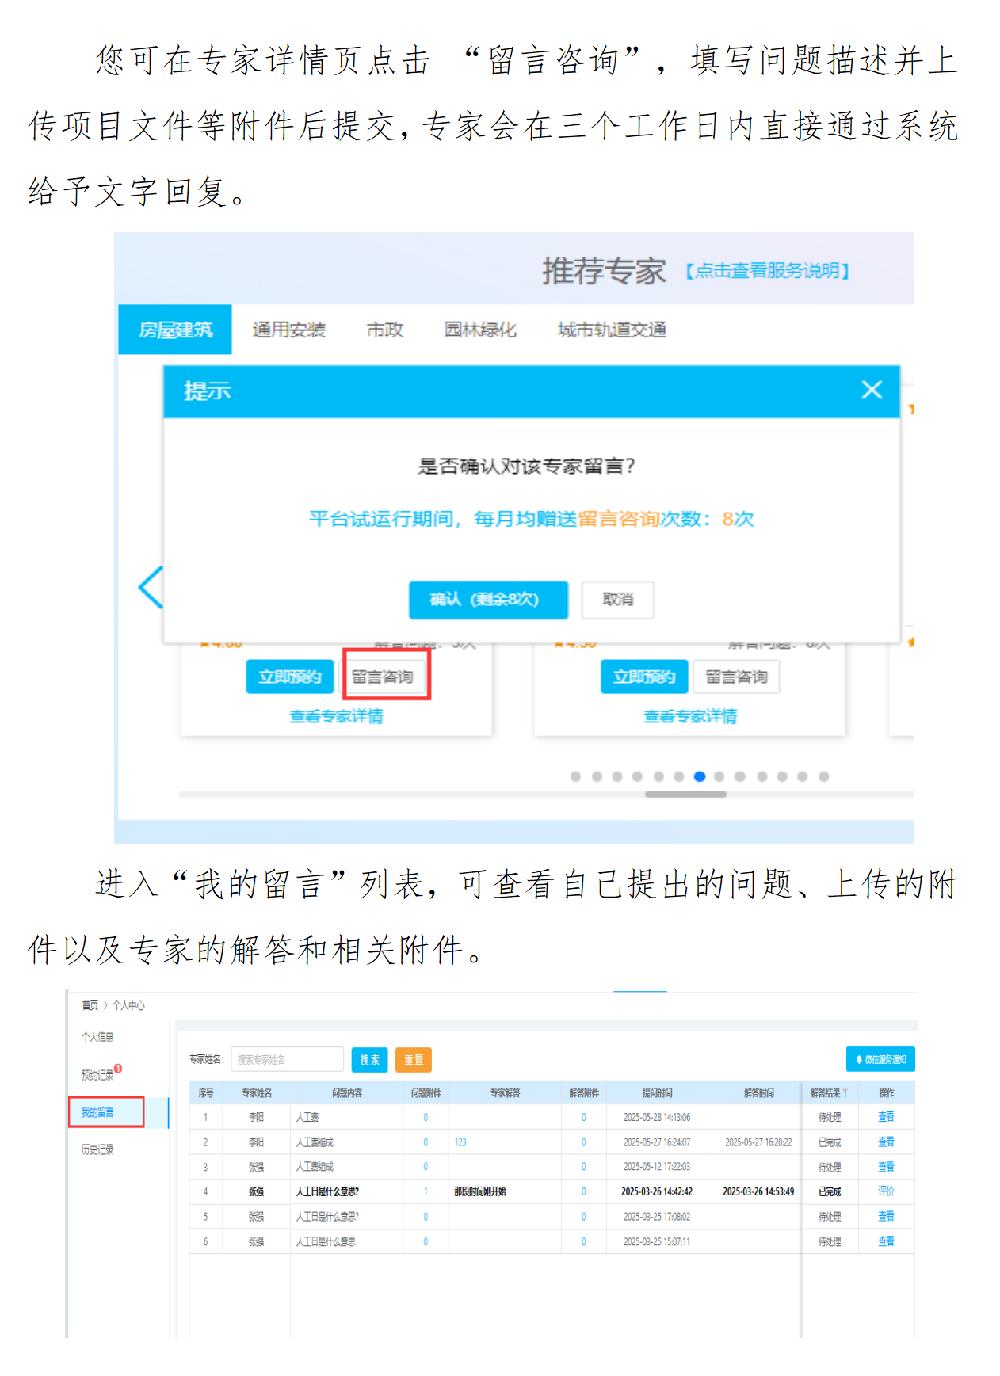This screenshot has width=1000, height=1376.
Task: Click the blue 微信服务通知 button
Action: tap(880, 1059)
